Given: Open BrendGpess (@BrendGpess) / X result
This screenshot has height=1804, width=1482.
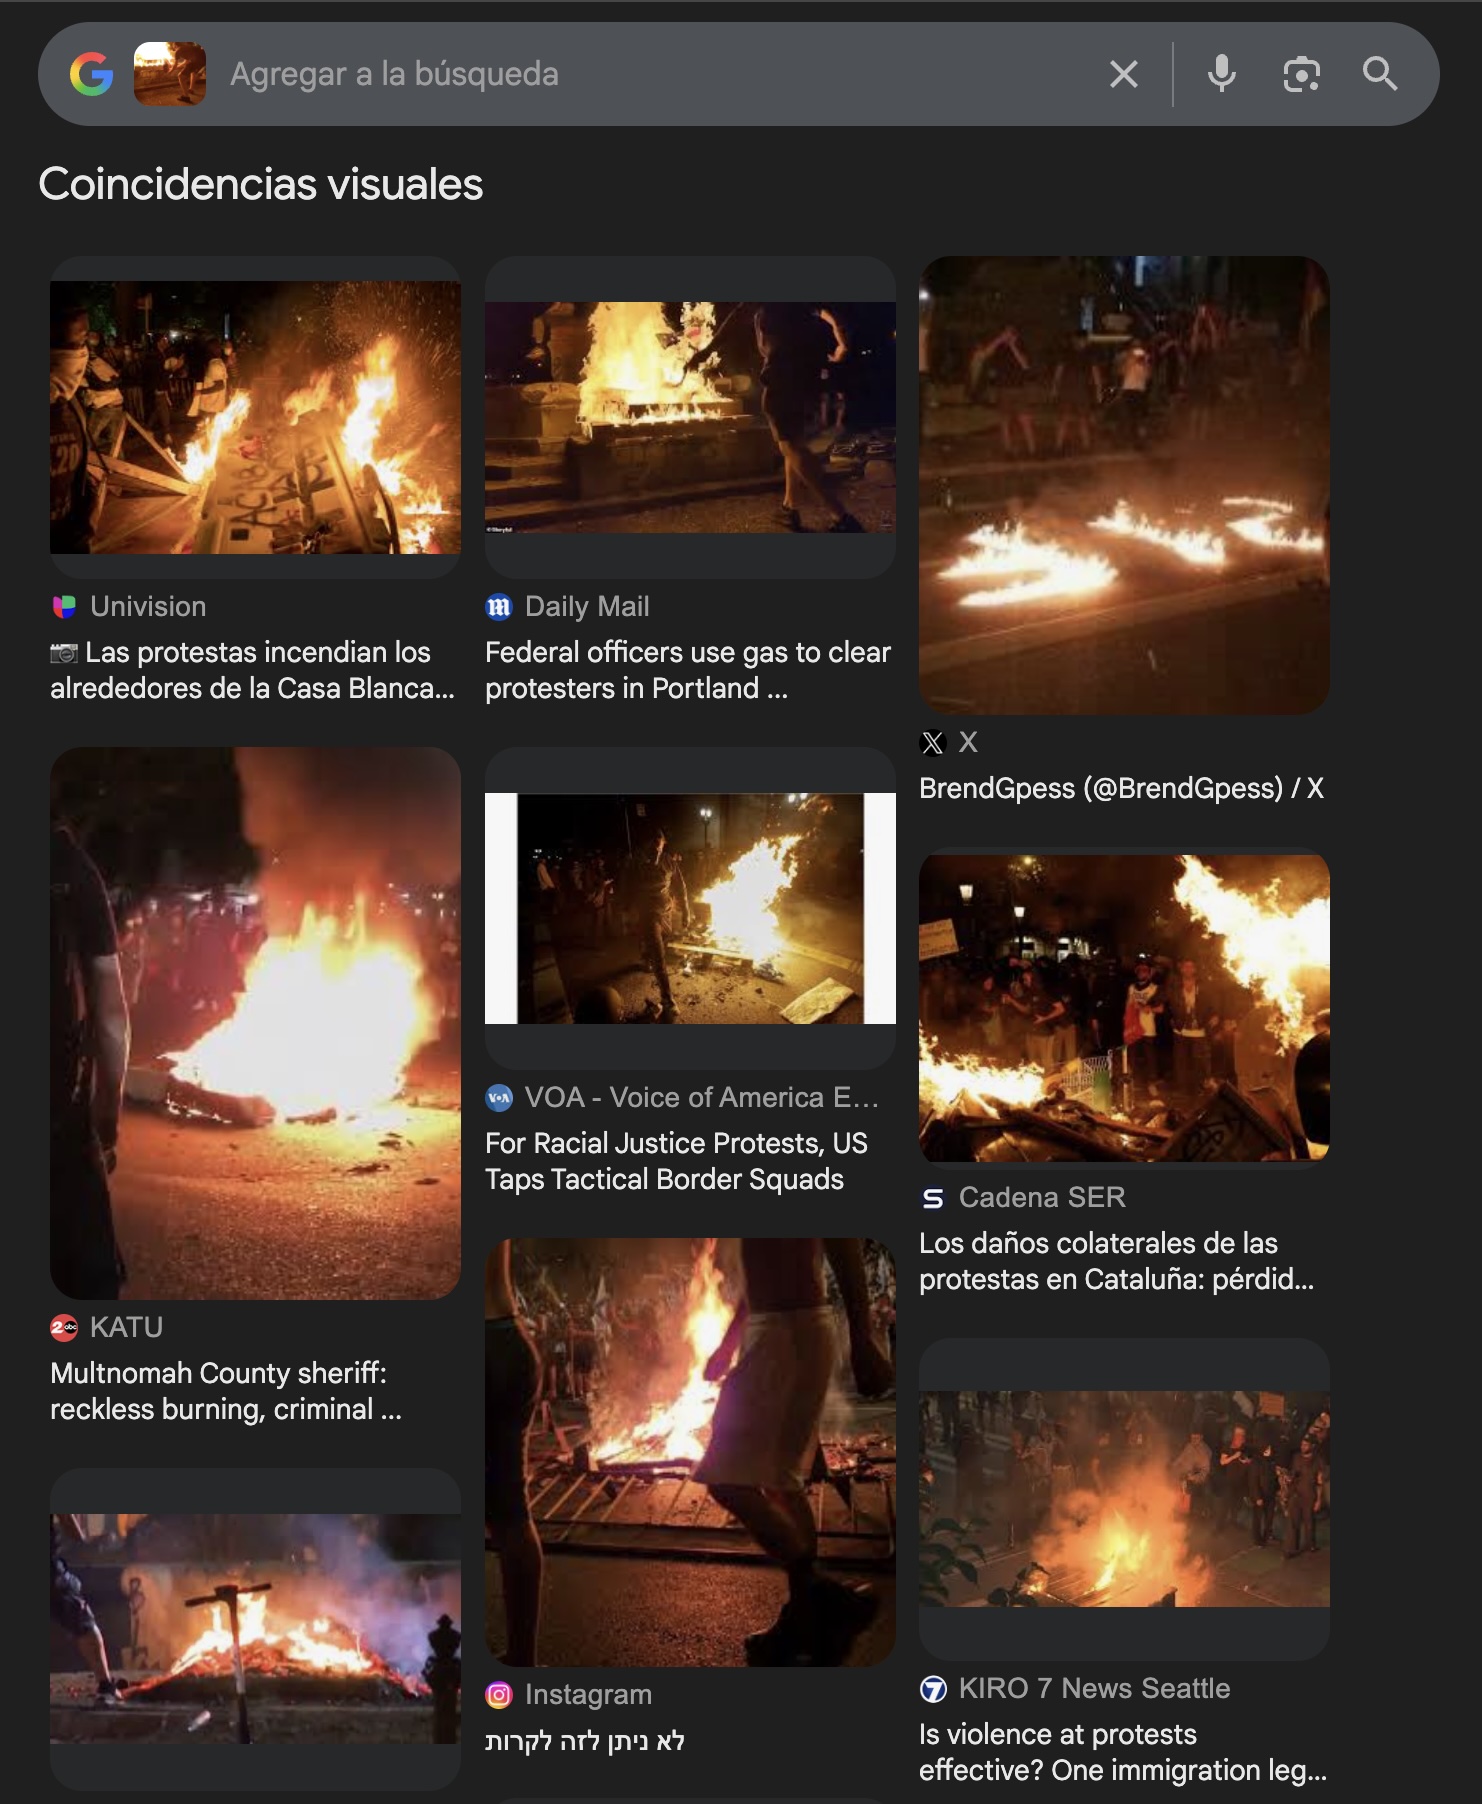Looking at the screenshot, I should (x=1121, y=788).
